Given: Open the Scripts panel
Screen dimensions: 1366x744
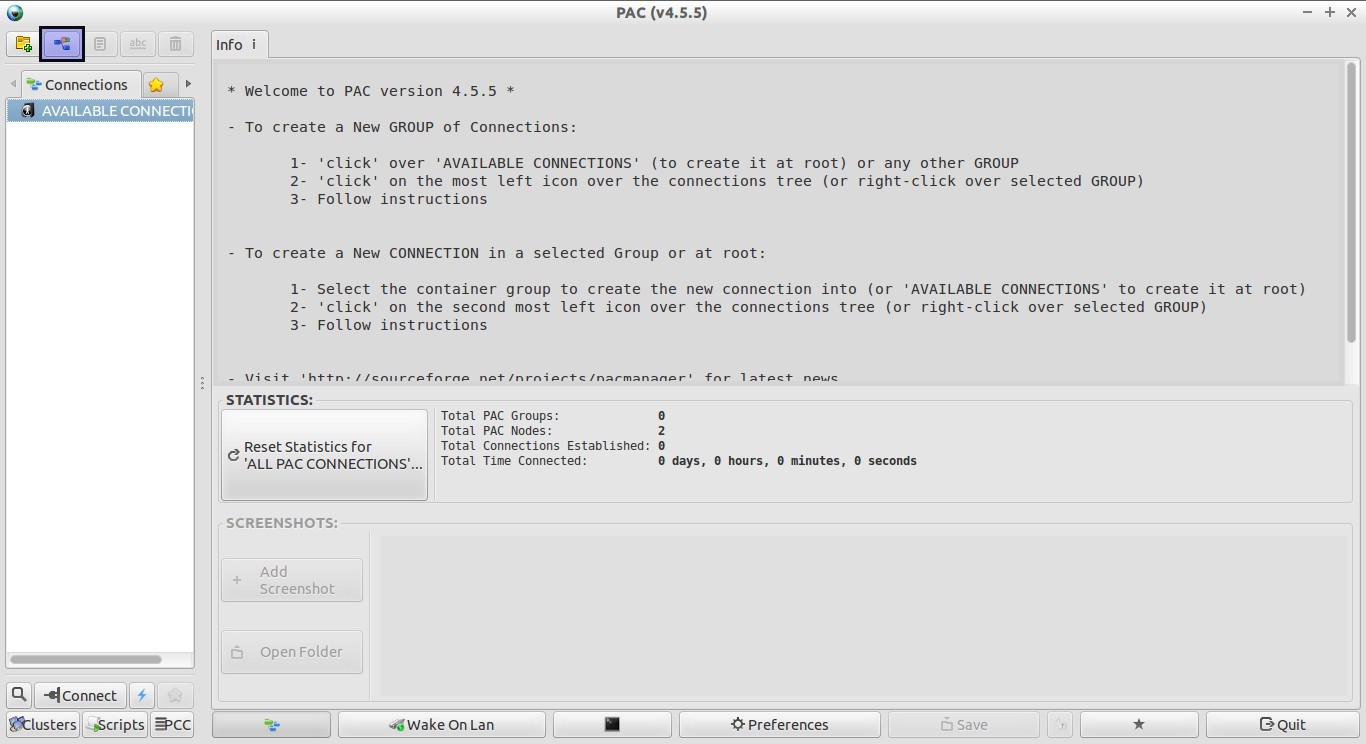Looking at the screenshot, I should 115,725.
